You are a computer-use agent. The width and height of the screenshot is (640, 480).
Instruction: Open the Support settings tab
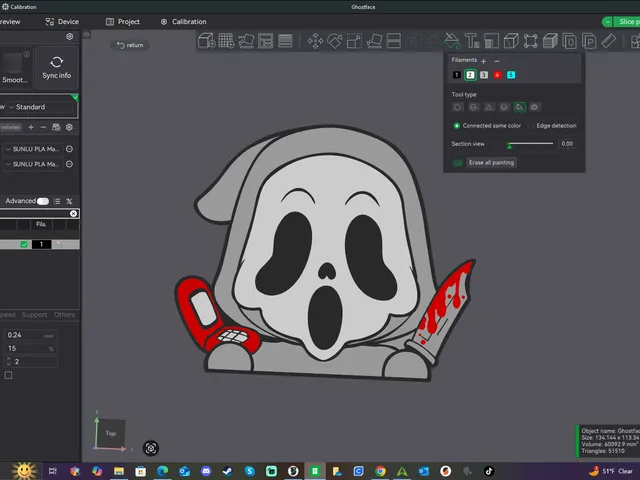click(34, 315)
